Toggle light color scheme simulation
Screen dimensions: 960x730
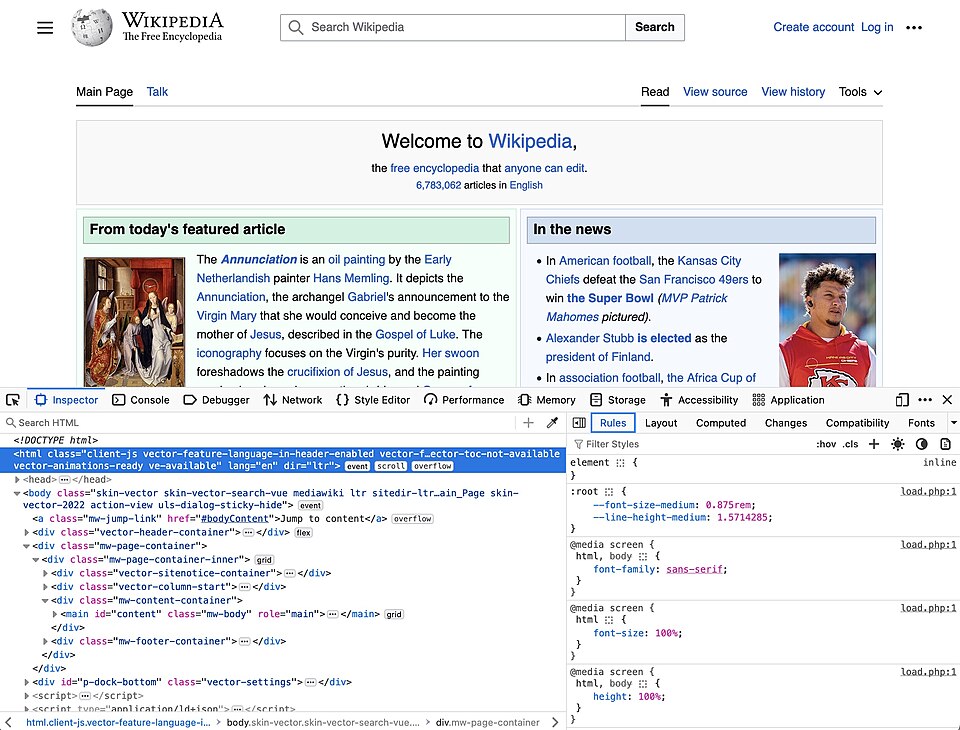tap(898, 444)
